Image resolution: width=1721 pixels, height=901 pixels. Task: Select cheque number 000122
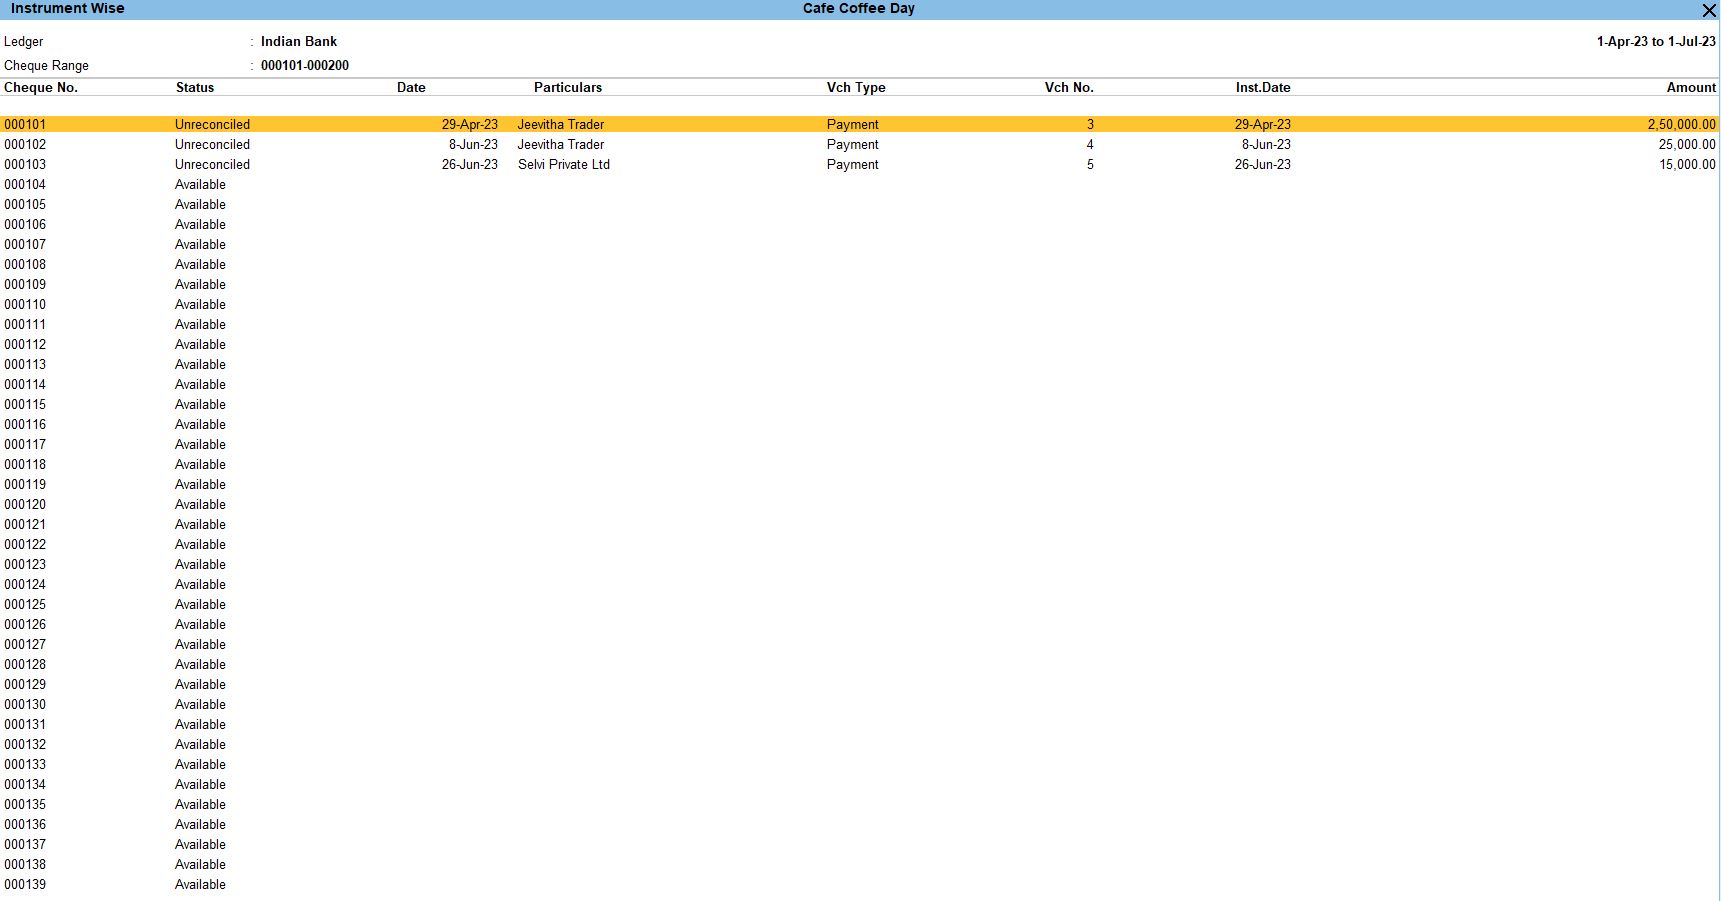point(25,544)
